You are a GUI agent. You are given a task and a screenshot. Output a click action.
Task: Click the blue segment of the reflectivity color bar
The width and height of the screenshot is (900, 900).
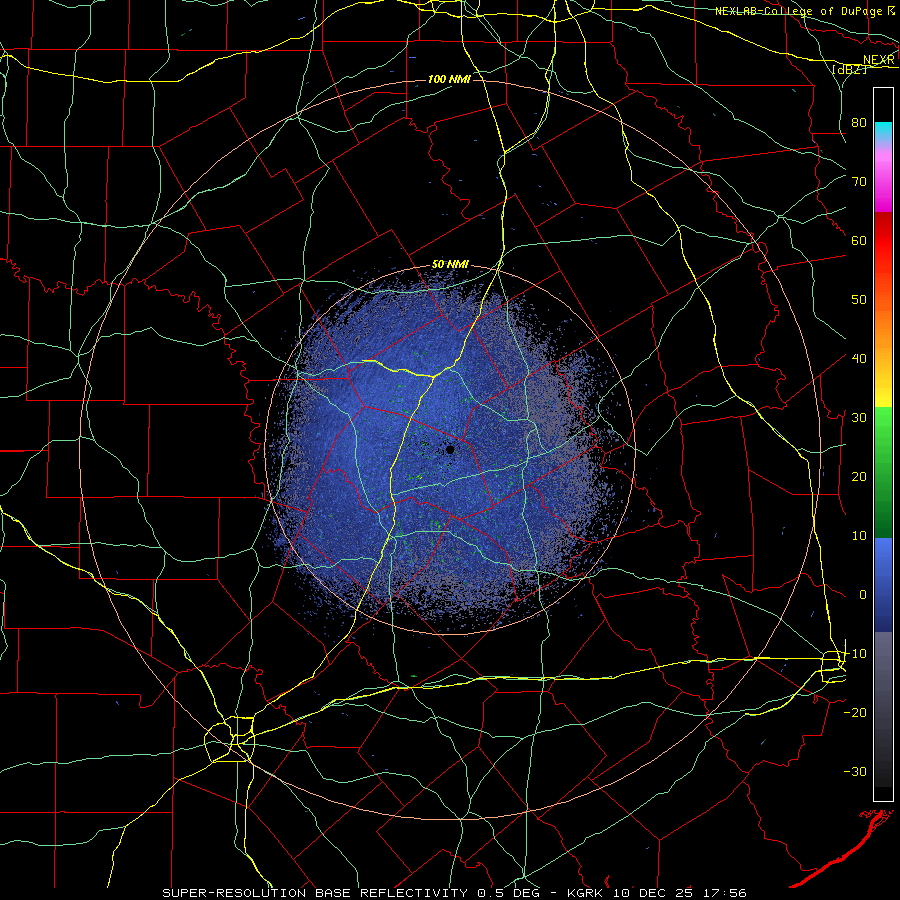click(x=883, y=585)
